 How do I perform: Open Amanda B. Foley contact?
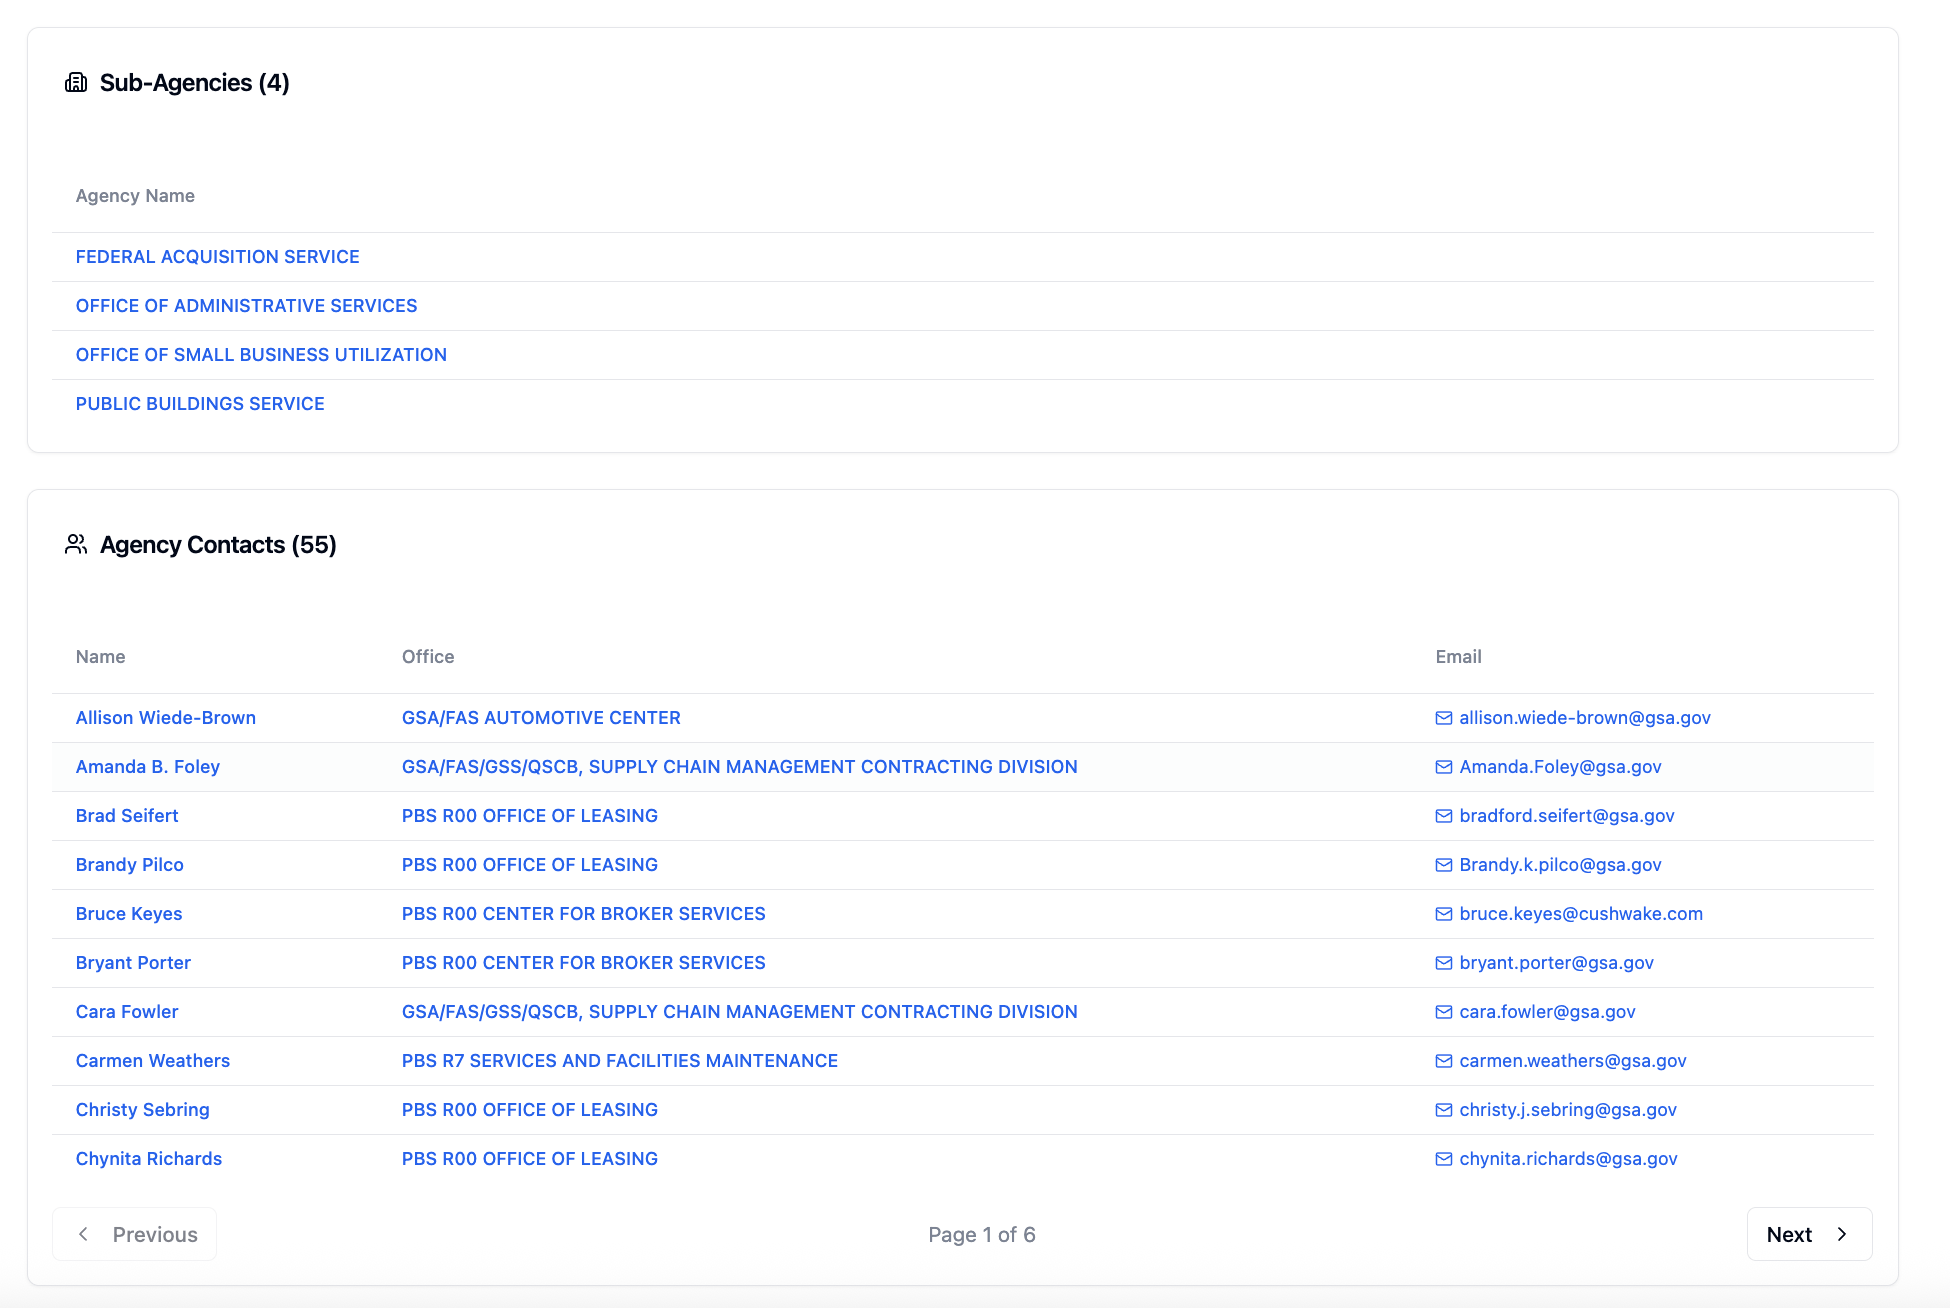(147, 767)
